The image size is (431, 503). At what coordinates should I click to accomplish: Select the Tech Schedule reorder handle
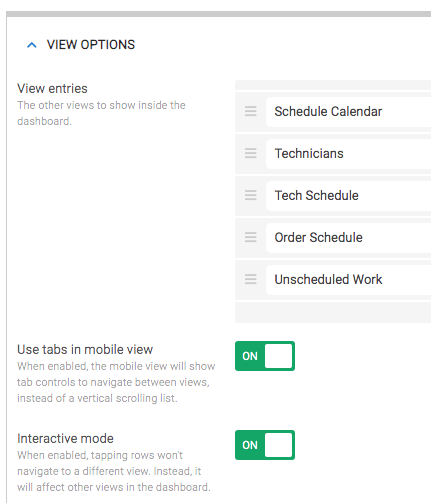pos(251,195)
